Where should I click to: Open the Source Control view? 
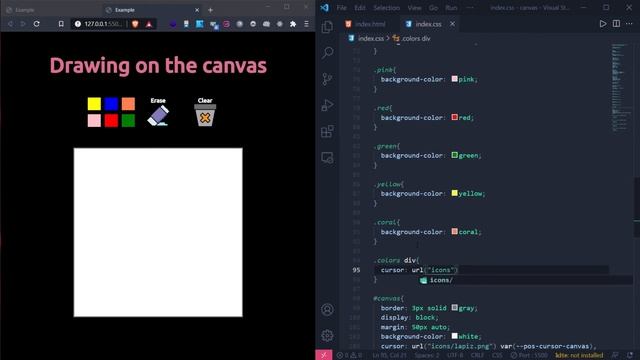(x=327, y=79)
